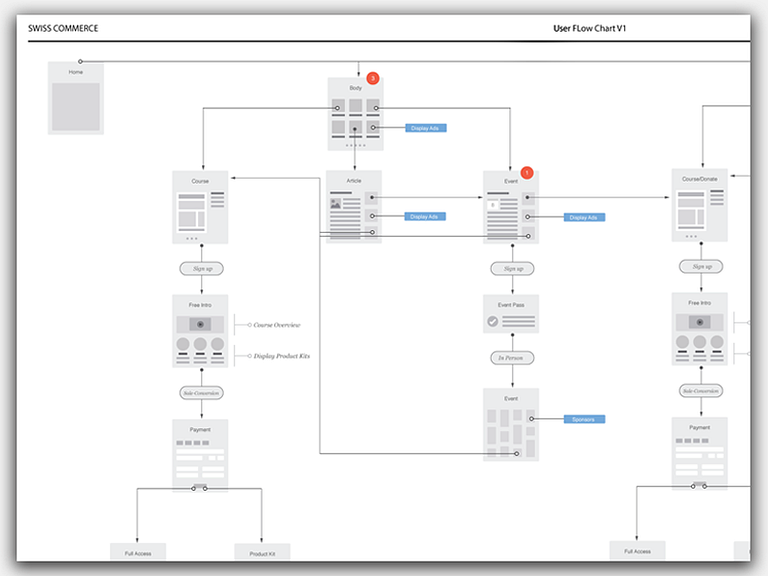Click the Sale Conversion pill in the Course/Donate column
Image resolution: width=768 pixels, height=576 pixels.
tap(701, 391)
